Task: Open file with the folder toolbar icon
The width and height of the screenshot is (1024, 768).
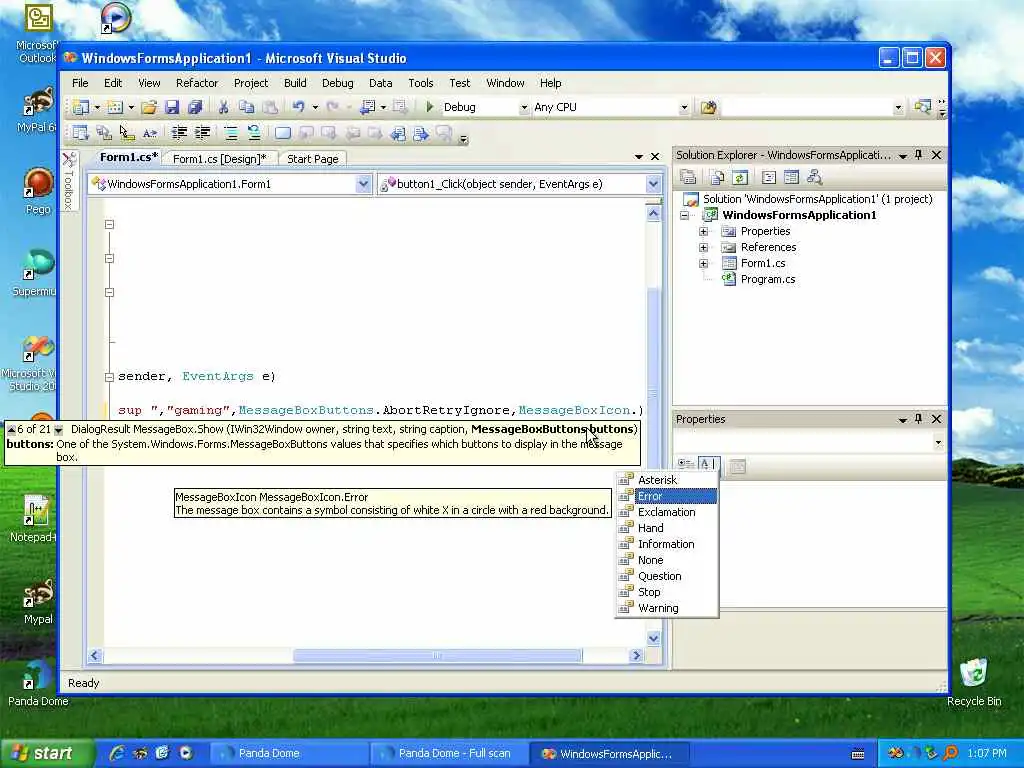Action: point(149,107)
